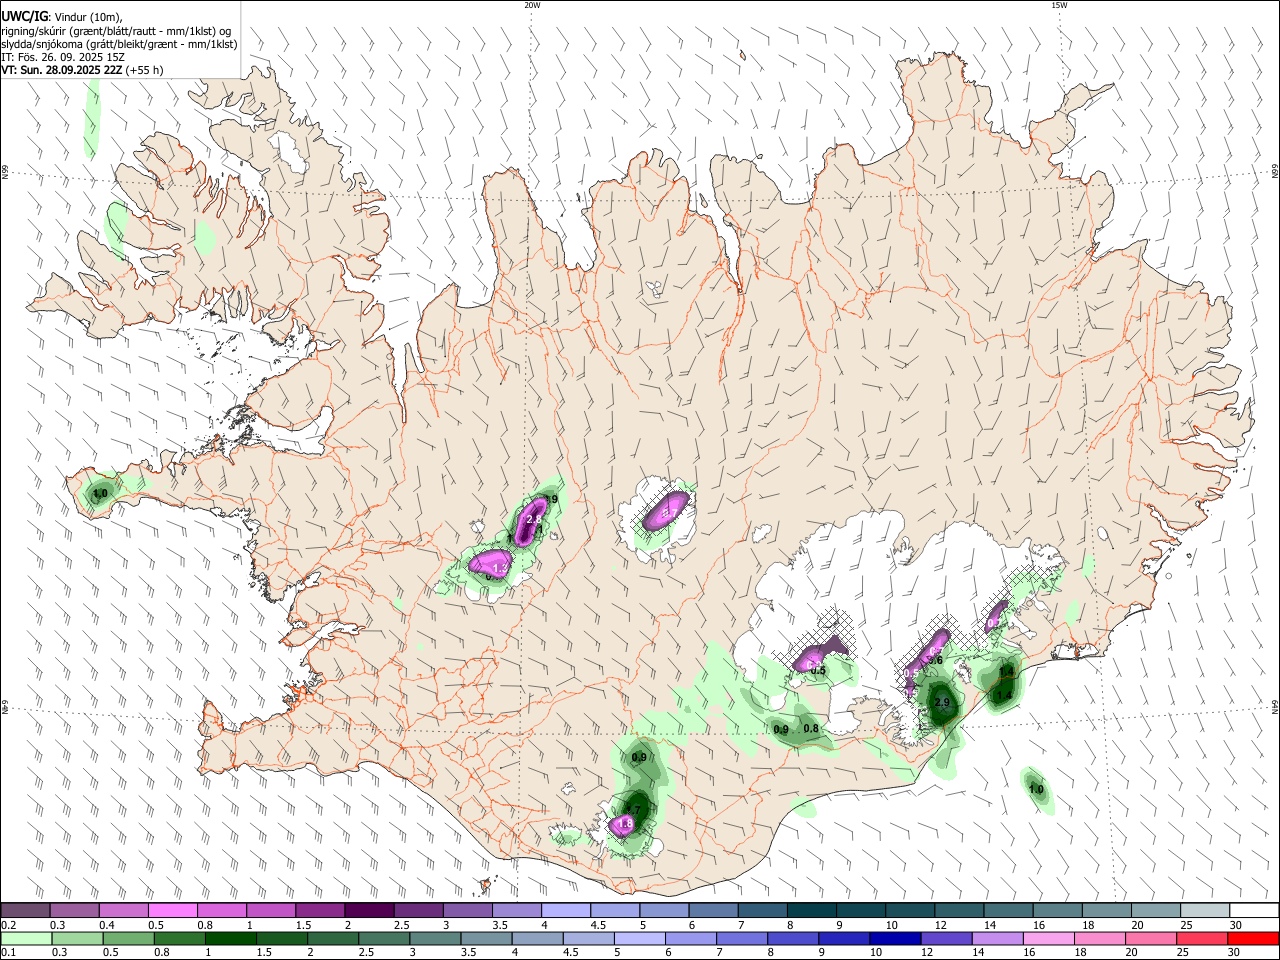This screenshot has height=960, width=1280.
Task: Click the 2.9 rain value on the map
Action: 942,703
